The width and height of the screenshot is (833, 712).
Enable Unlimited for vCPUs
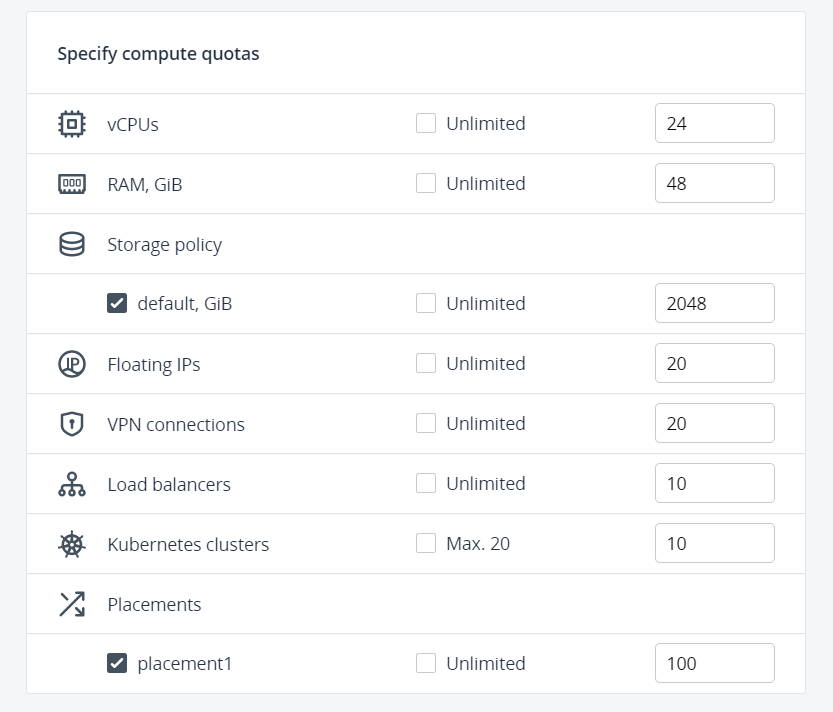point(426,124)
